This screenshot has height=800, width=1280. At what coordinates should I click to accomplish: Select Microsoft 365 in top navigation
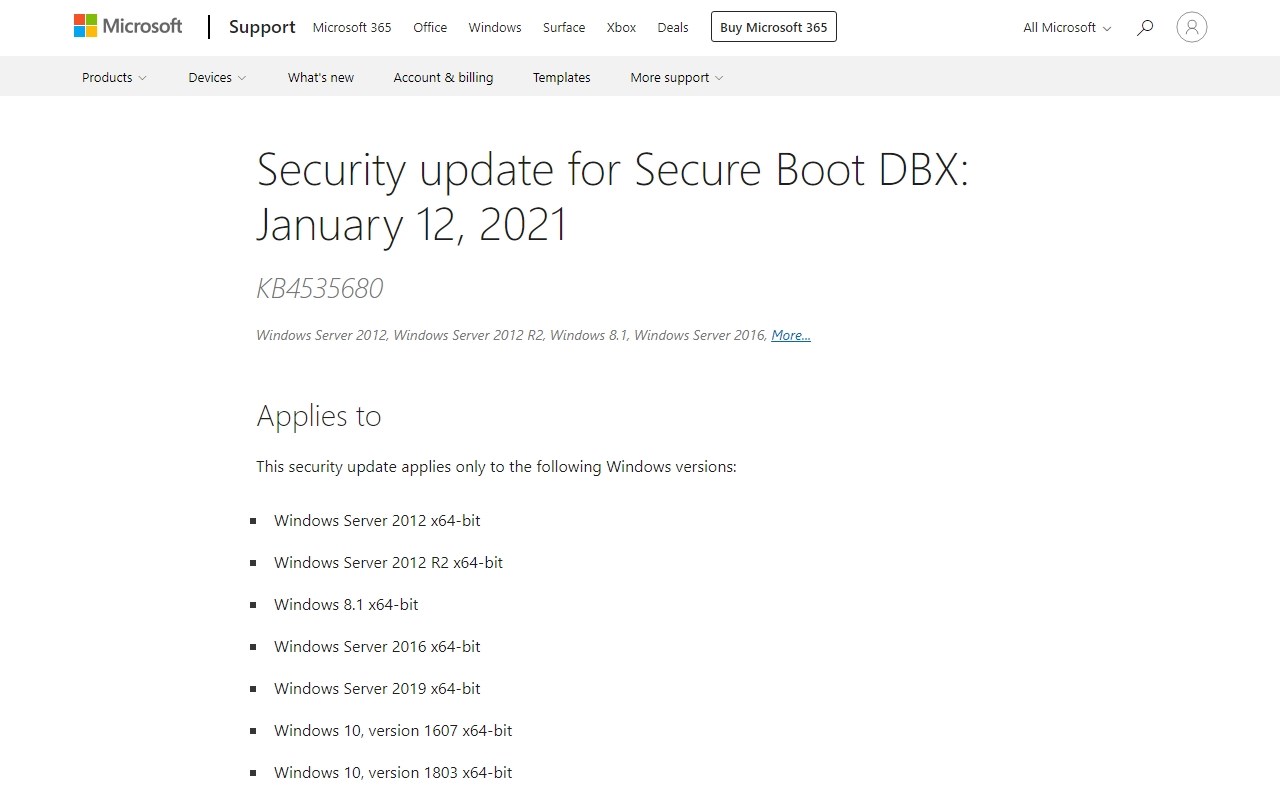click(x=352, y=27)
